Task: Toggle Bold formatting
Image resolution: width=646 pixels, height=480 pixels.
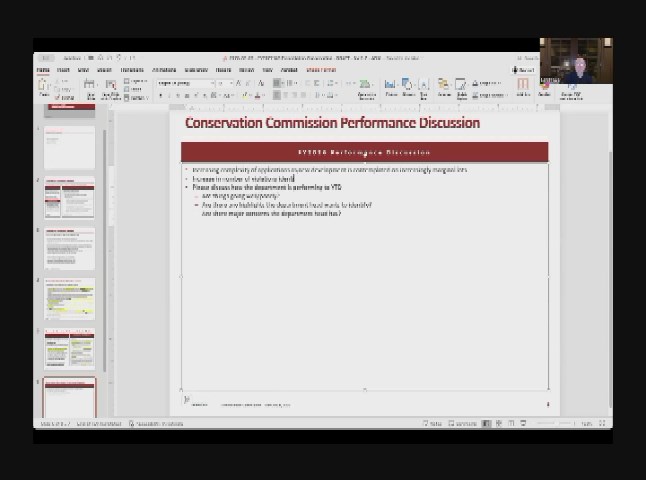Action: coord(162,96)
